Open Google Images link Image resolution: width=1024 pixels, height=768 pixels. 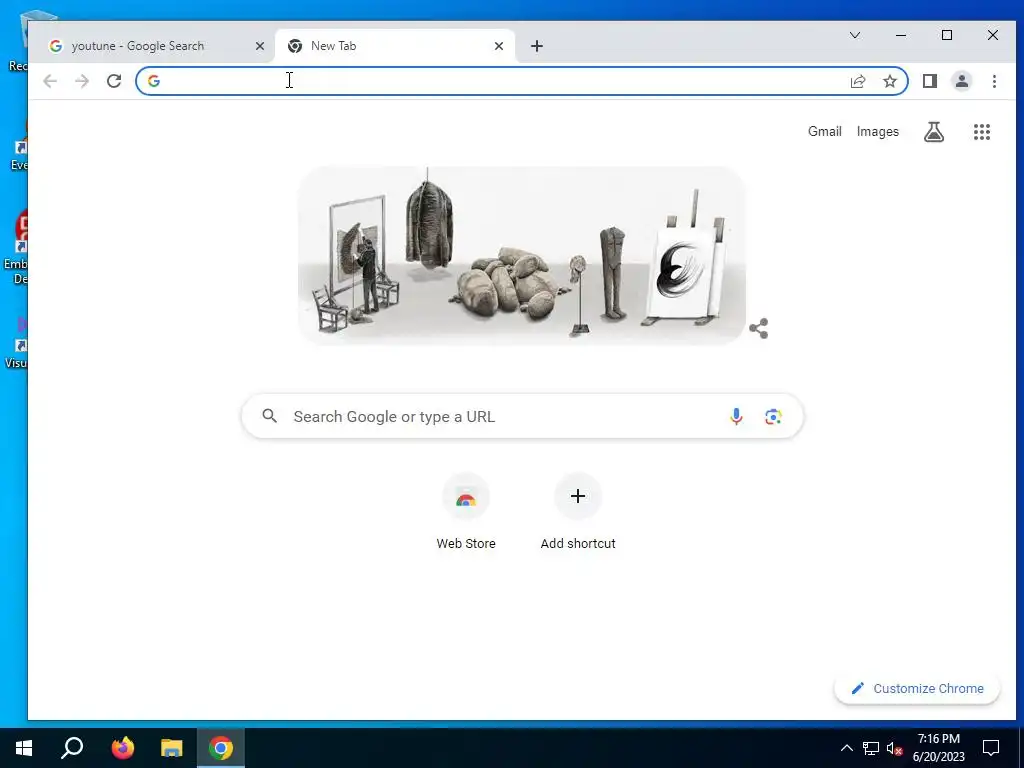pyautogui.click(x=878, y=131)
